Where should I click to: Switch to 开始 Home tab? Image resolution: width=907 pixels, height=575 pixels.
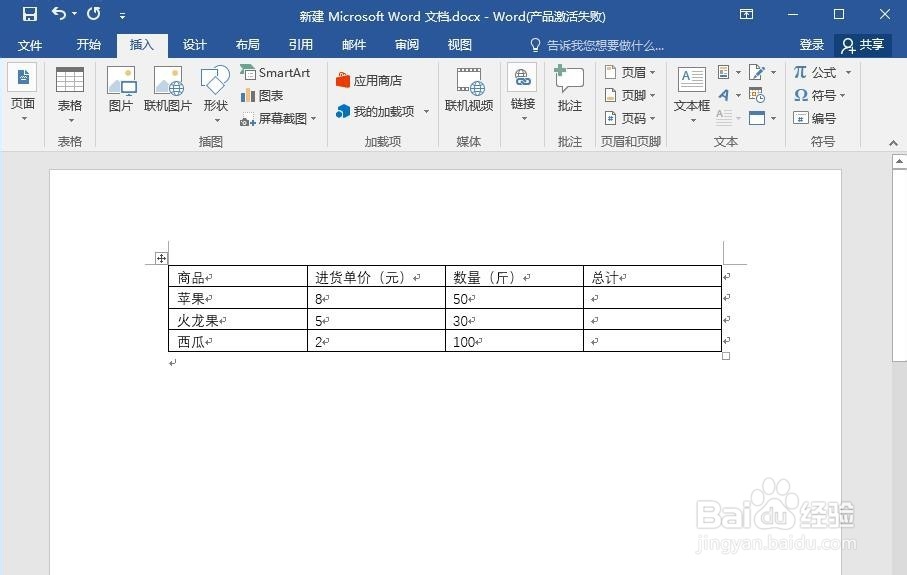pyautogui.click(x=89, y=45)
